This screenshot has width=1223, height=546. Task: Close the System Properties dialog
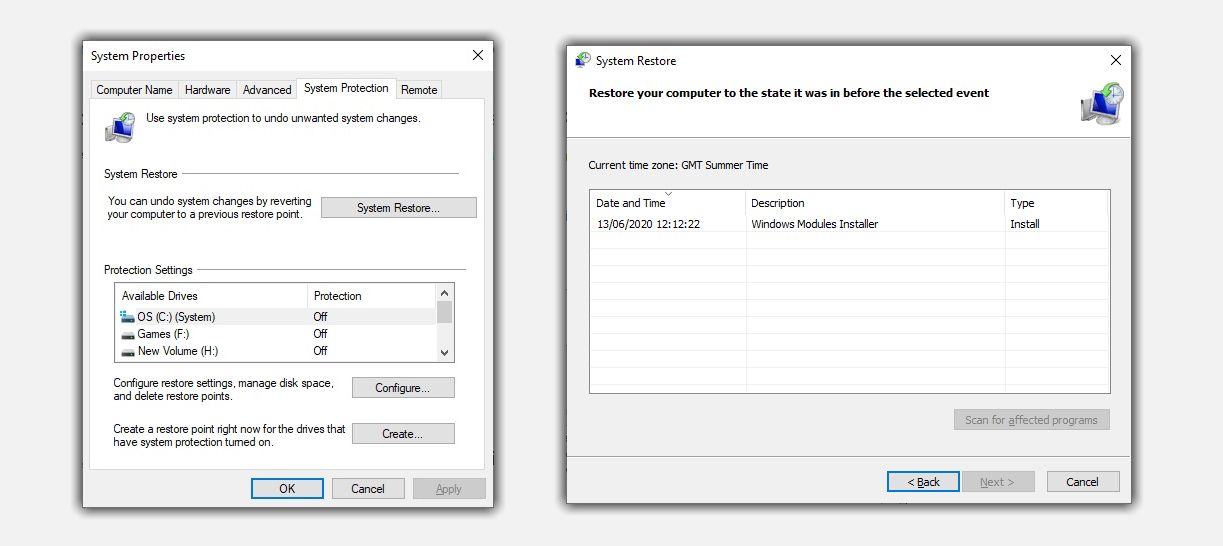point(477,56)
